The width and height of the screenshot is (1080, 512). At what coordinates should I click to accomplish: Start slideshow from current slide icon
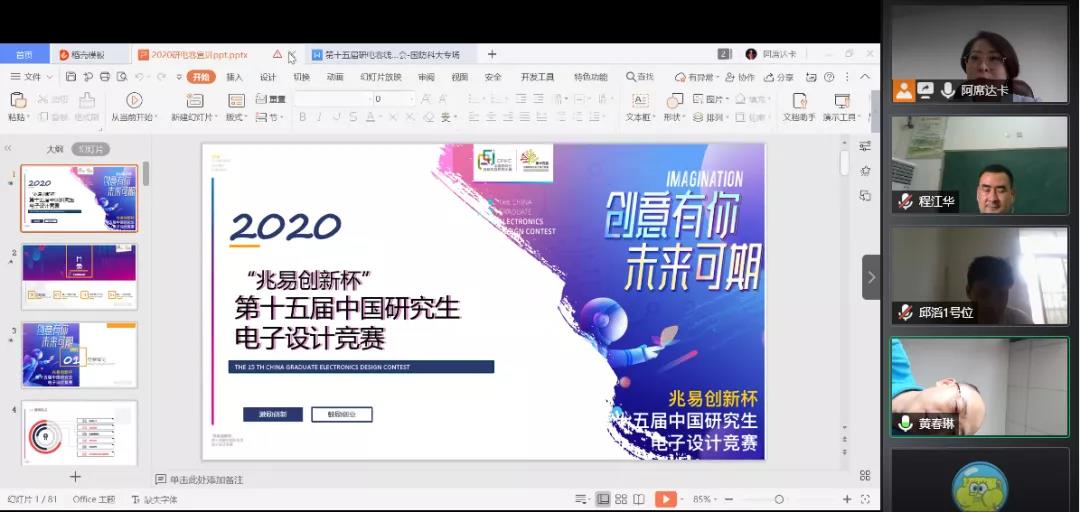(134, 101)
